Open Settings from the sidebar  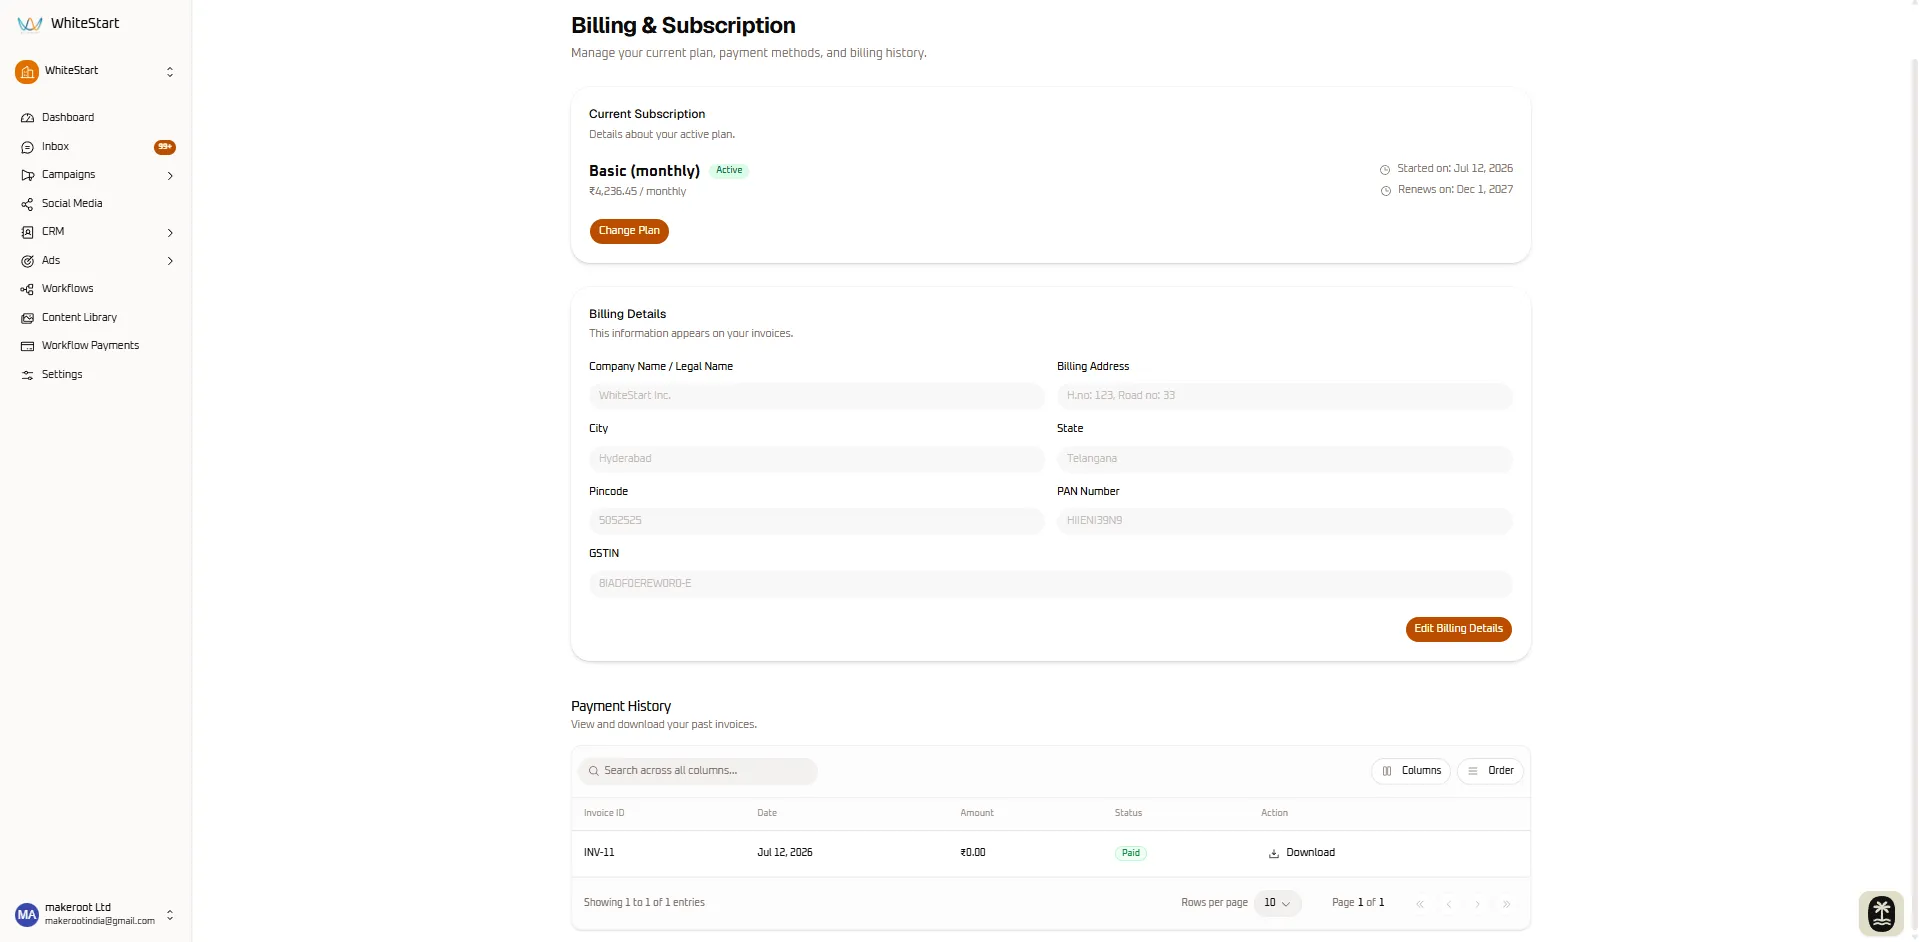point(96,375)
